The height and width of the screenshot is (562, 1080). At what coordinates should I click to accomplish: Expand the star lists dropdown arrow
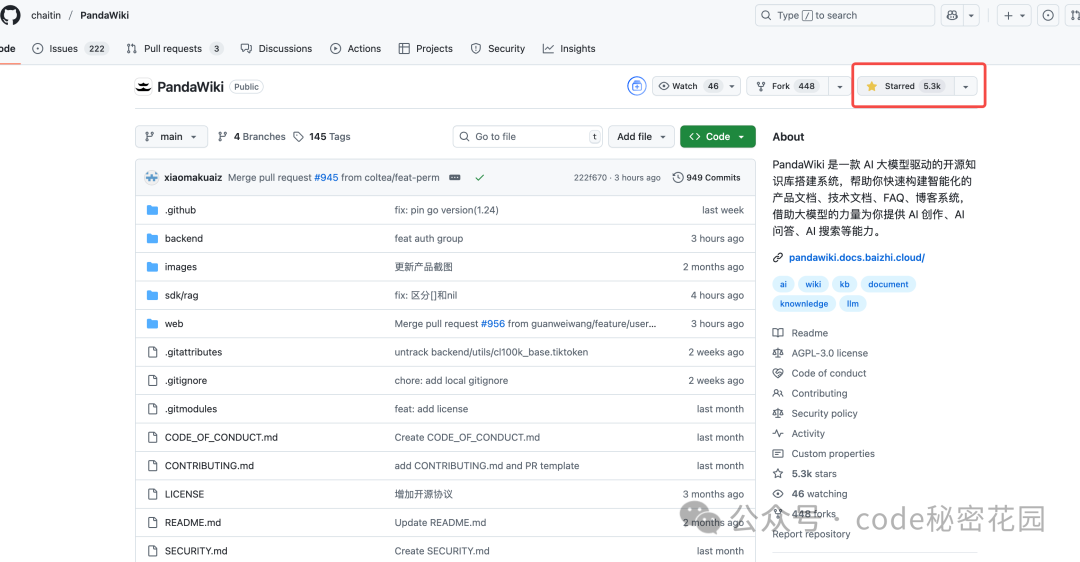pyautogui.click(x=966, y=86)
